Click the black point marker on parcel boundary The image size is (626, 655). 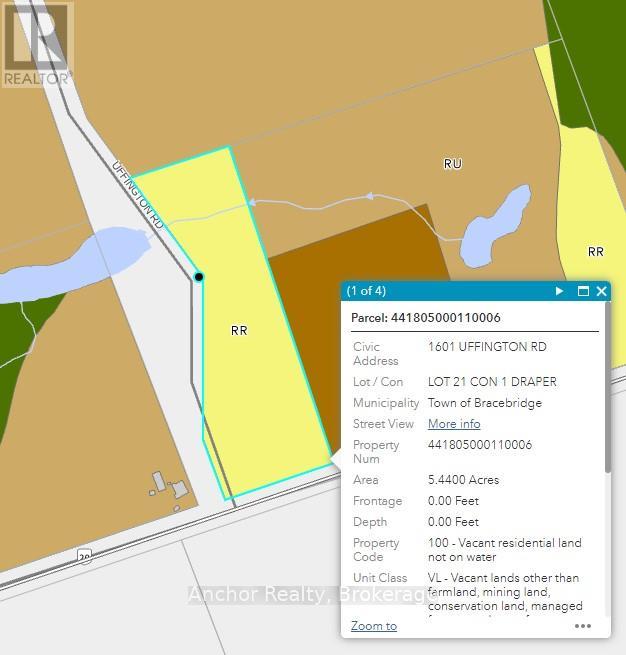pyautogui.click(x=199, y=276)
